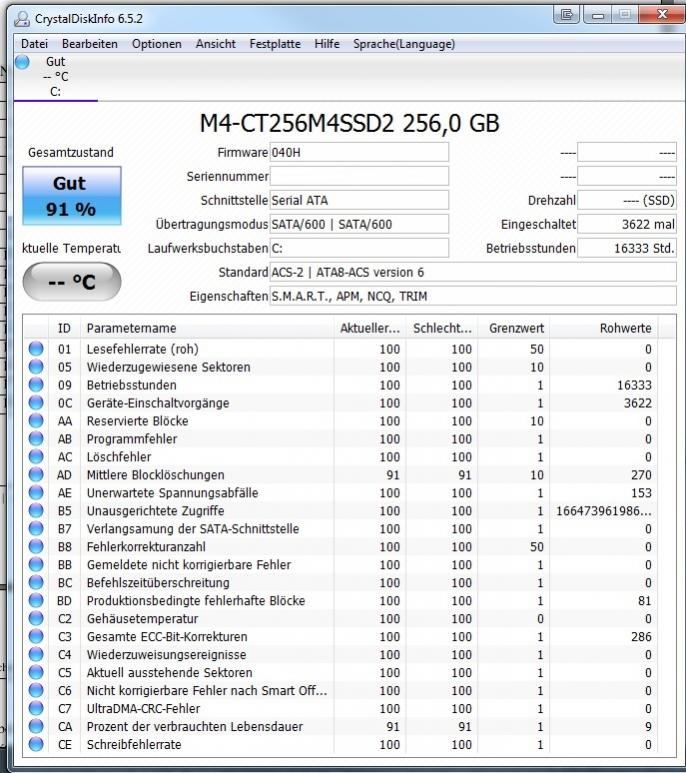686x773 pixels.
Task: Click status icon of Geräte-Einschaltvorgänge row
Action: (36, 403)
